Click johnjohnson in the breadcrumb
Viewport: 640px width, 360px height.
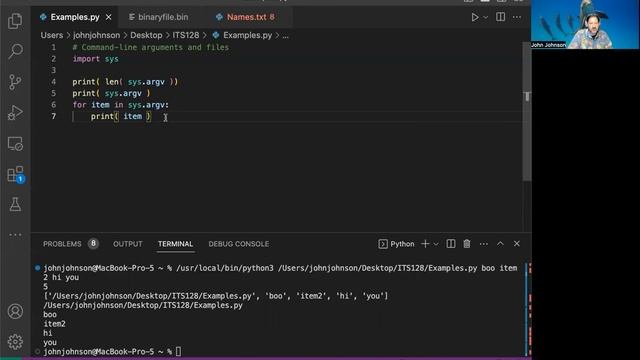click(96, 36)
